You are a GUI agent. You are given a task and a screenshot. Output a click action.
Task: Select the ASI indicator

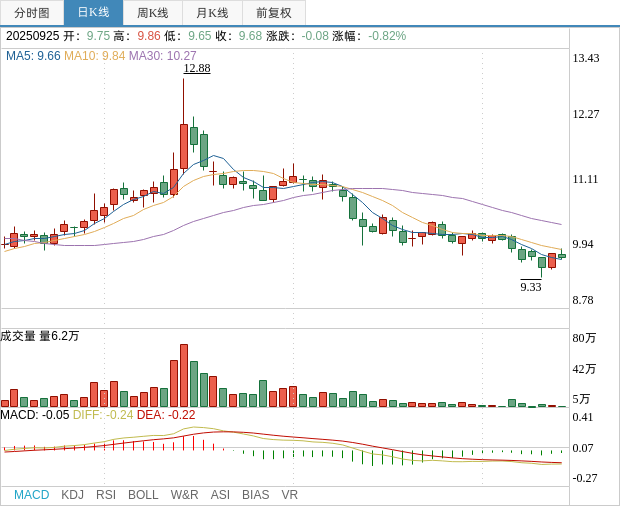220,495
